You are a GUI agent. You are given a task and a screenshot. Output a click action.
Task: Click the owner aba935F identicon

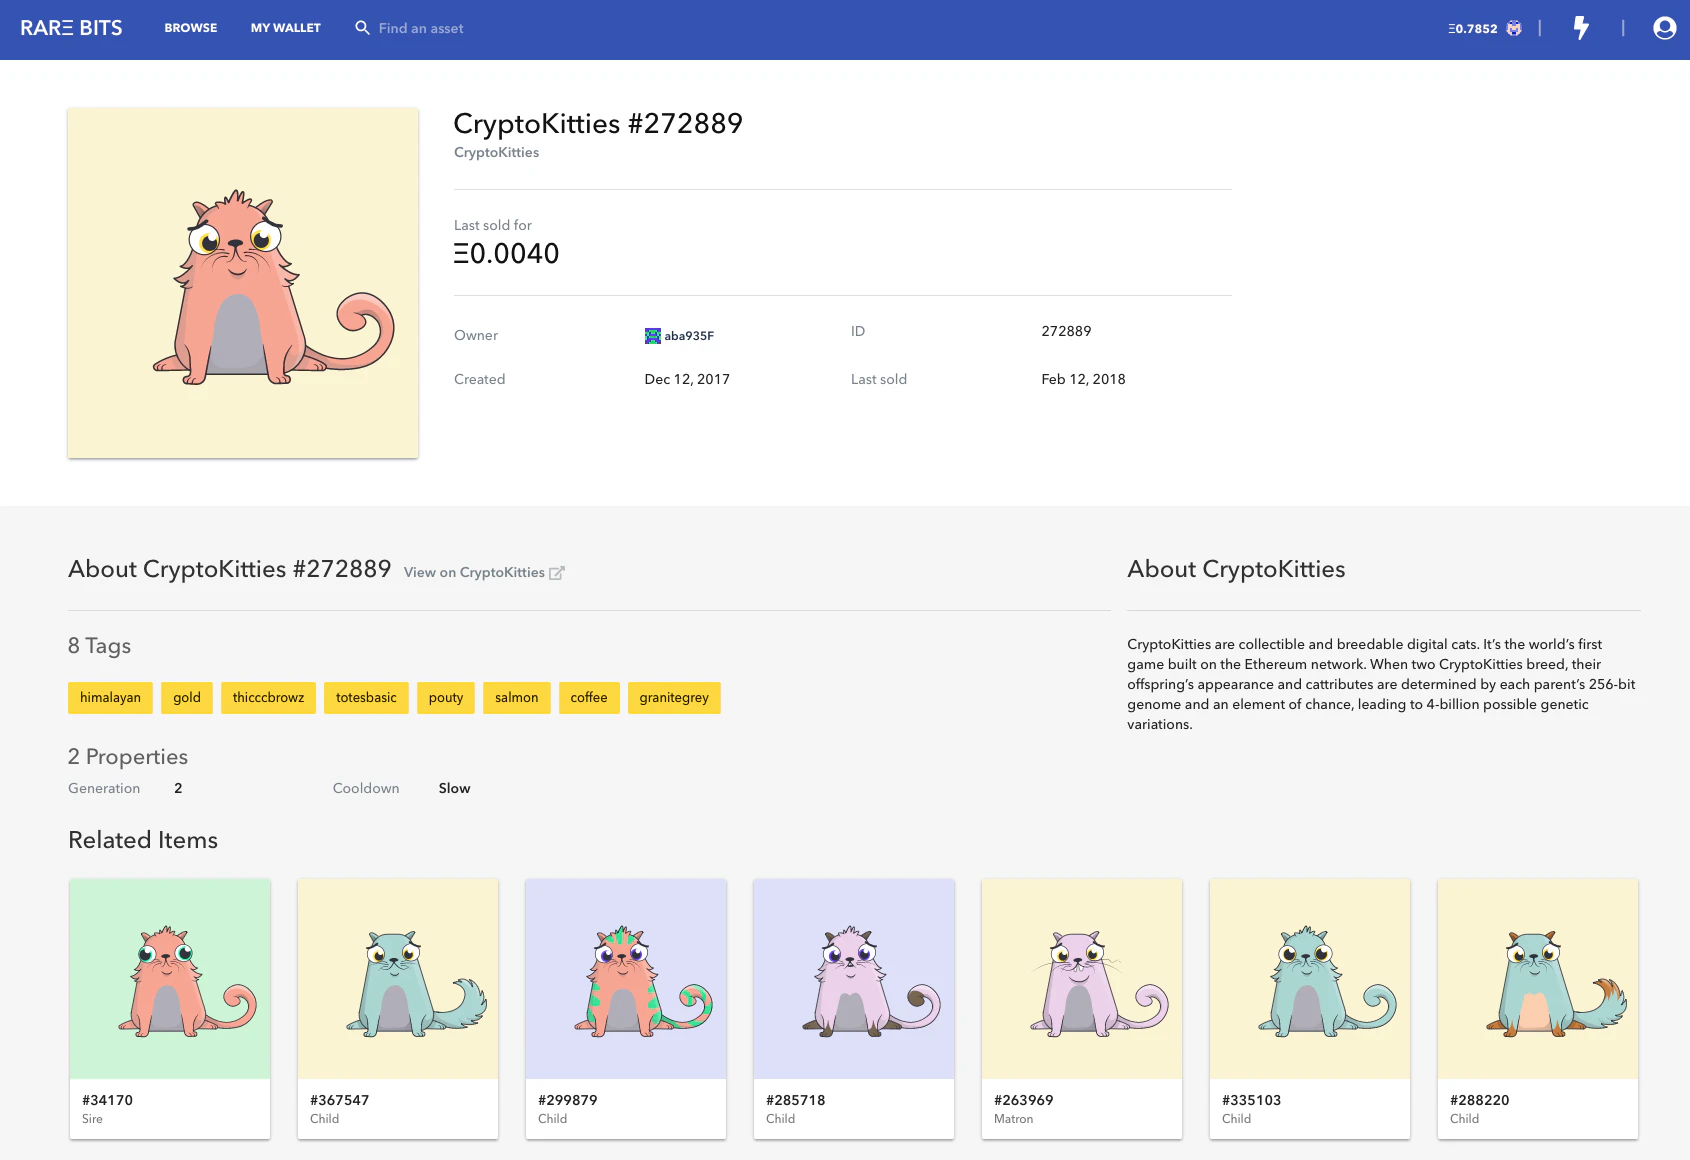pos(653,336)
